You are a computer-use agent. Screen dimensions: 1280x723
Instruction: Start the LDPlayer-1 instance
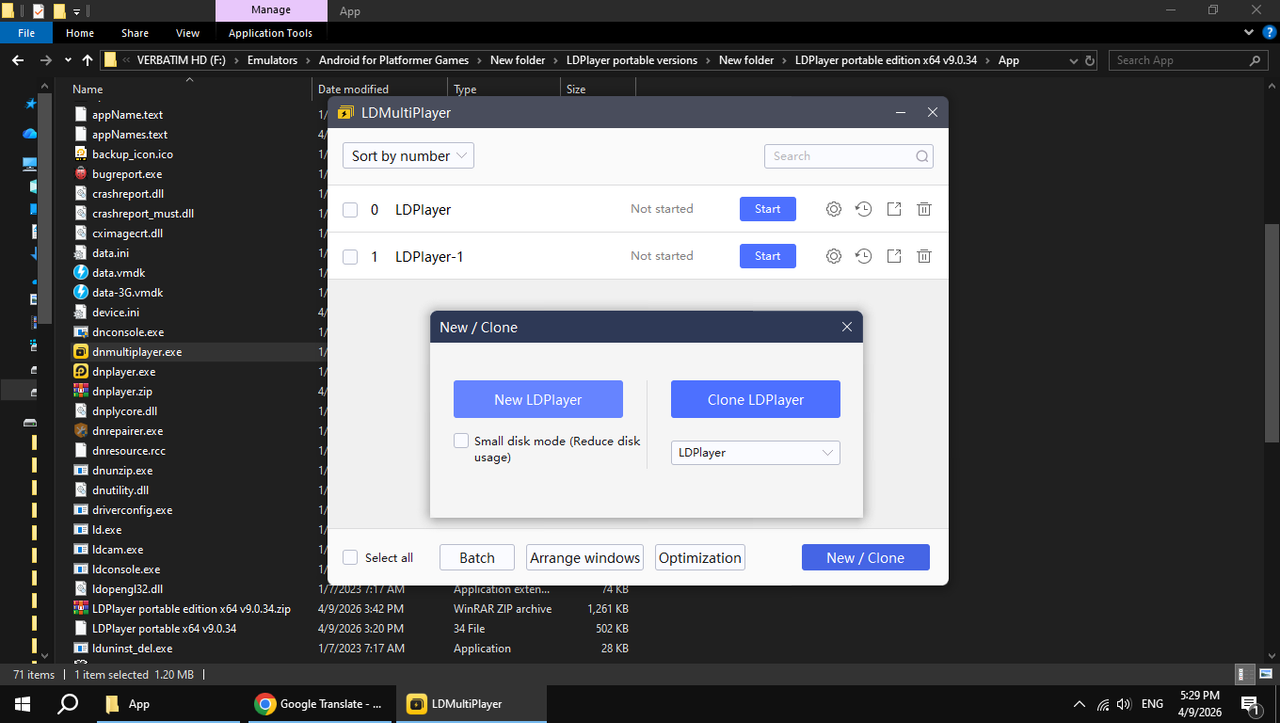pos(768,256)
